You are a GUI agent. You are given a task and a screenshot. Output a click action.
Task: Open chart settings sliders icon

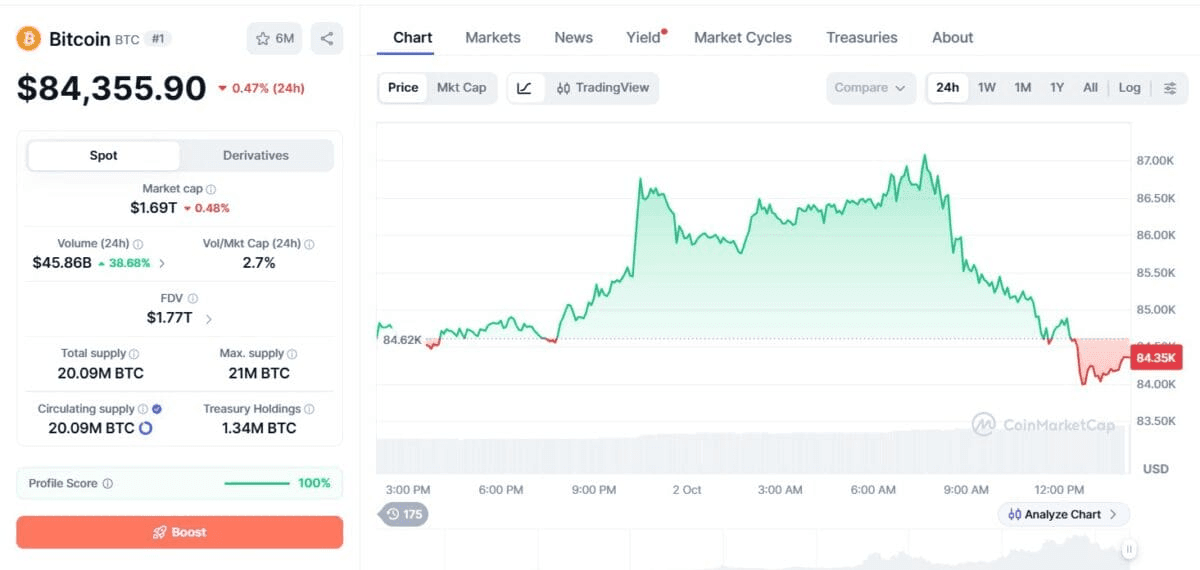point(1170,88)
